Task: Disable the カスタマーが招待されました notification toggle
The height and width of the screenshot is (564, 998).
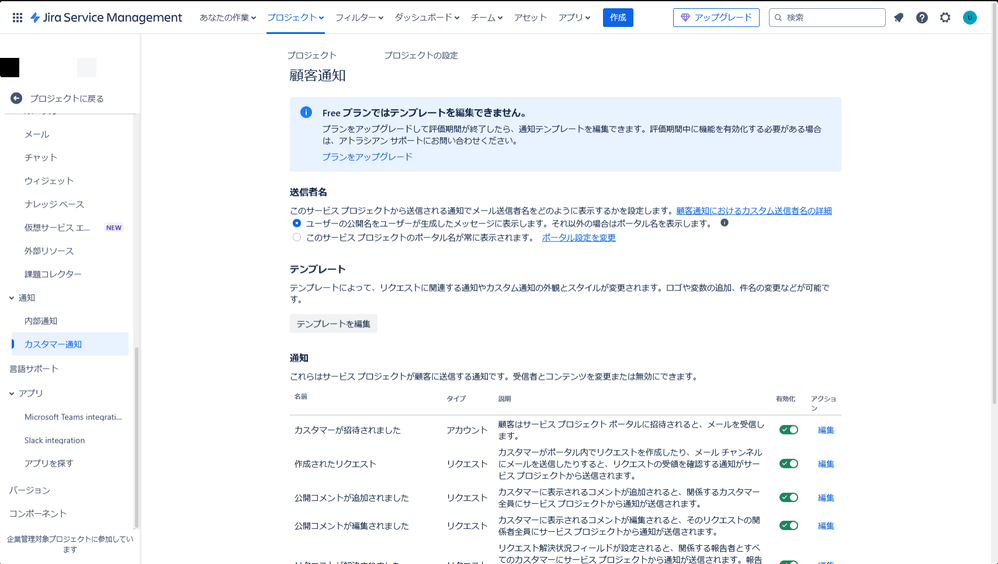Action: 789,430
